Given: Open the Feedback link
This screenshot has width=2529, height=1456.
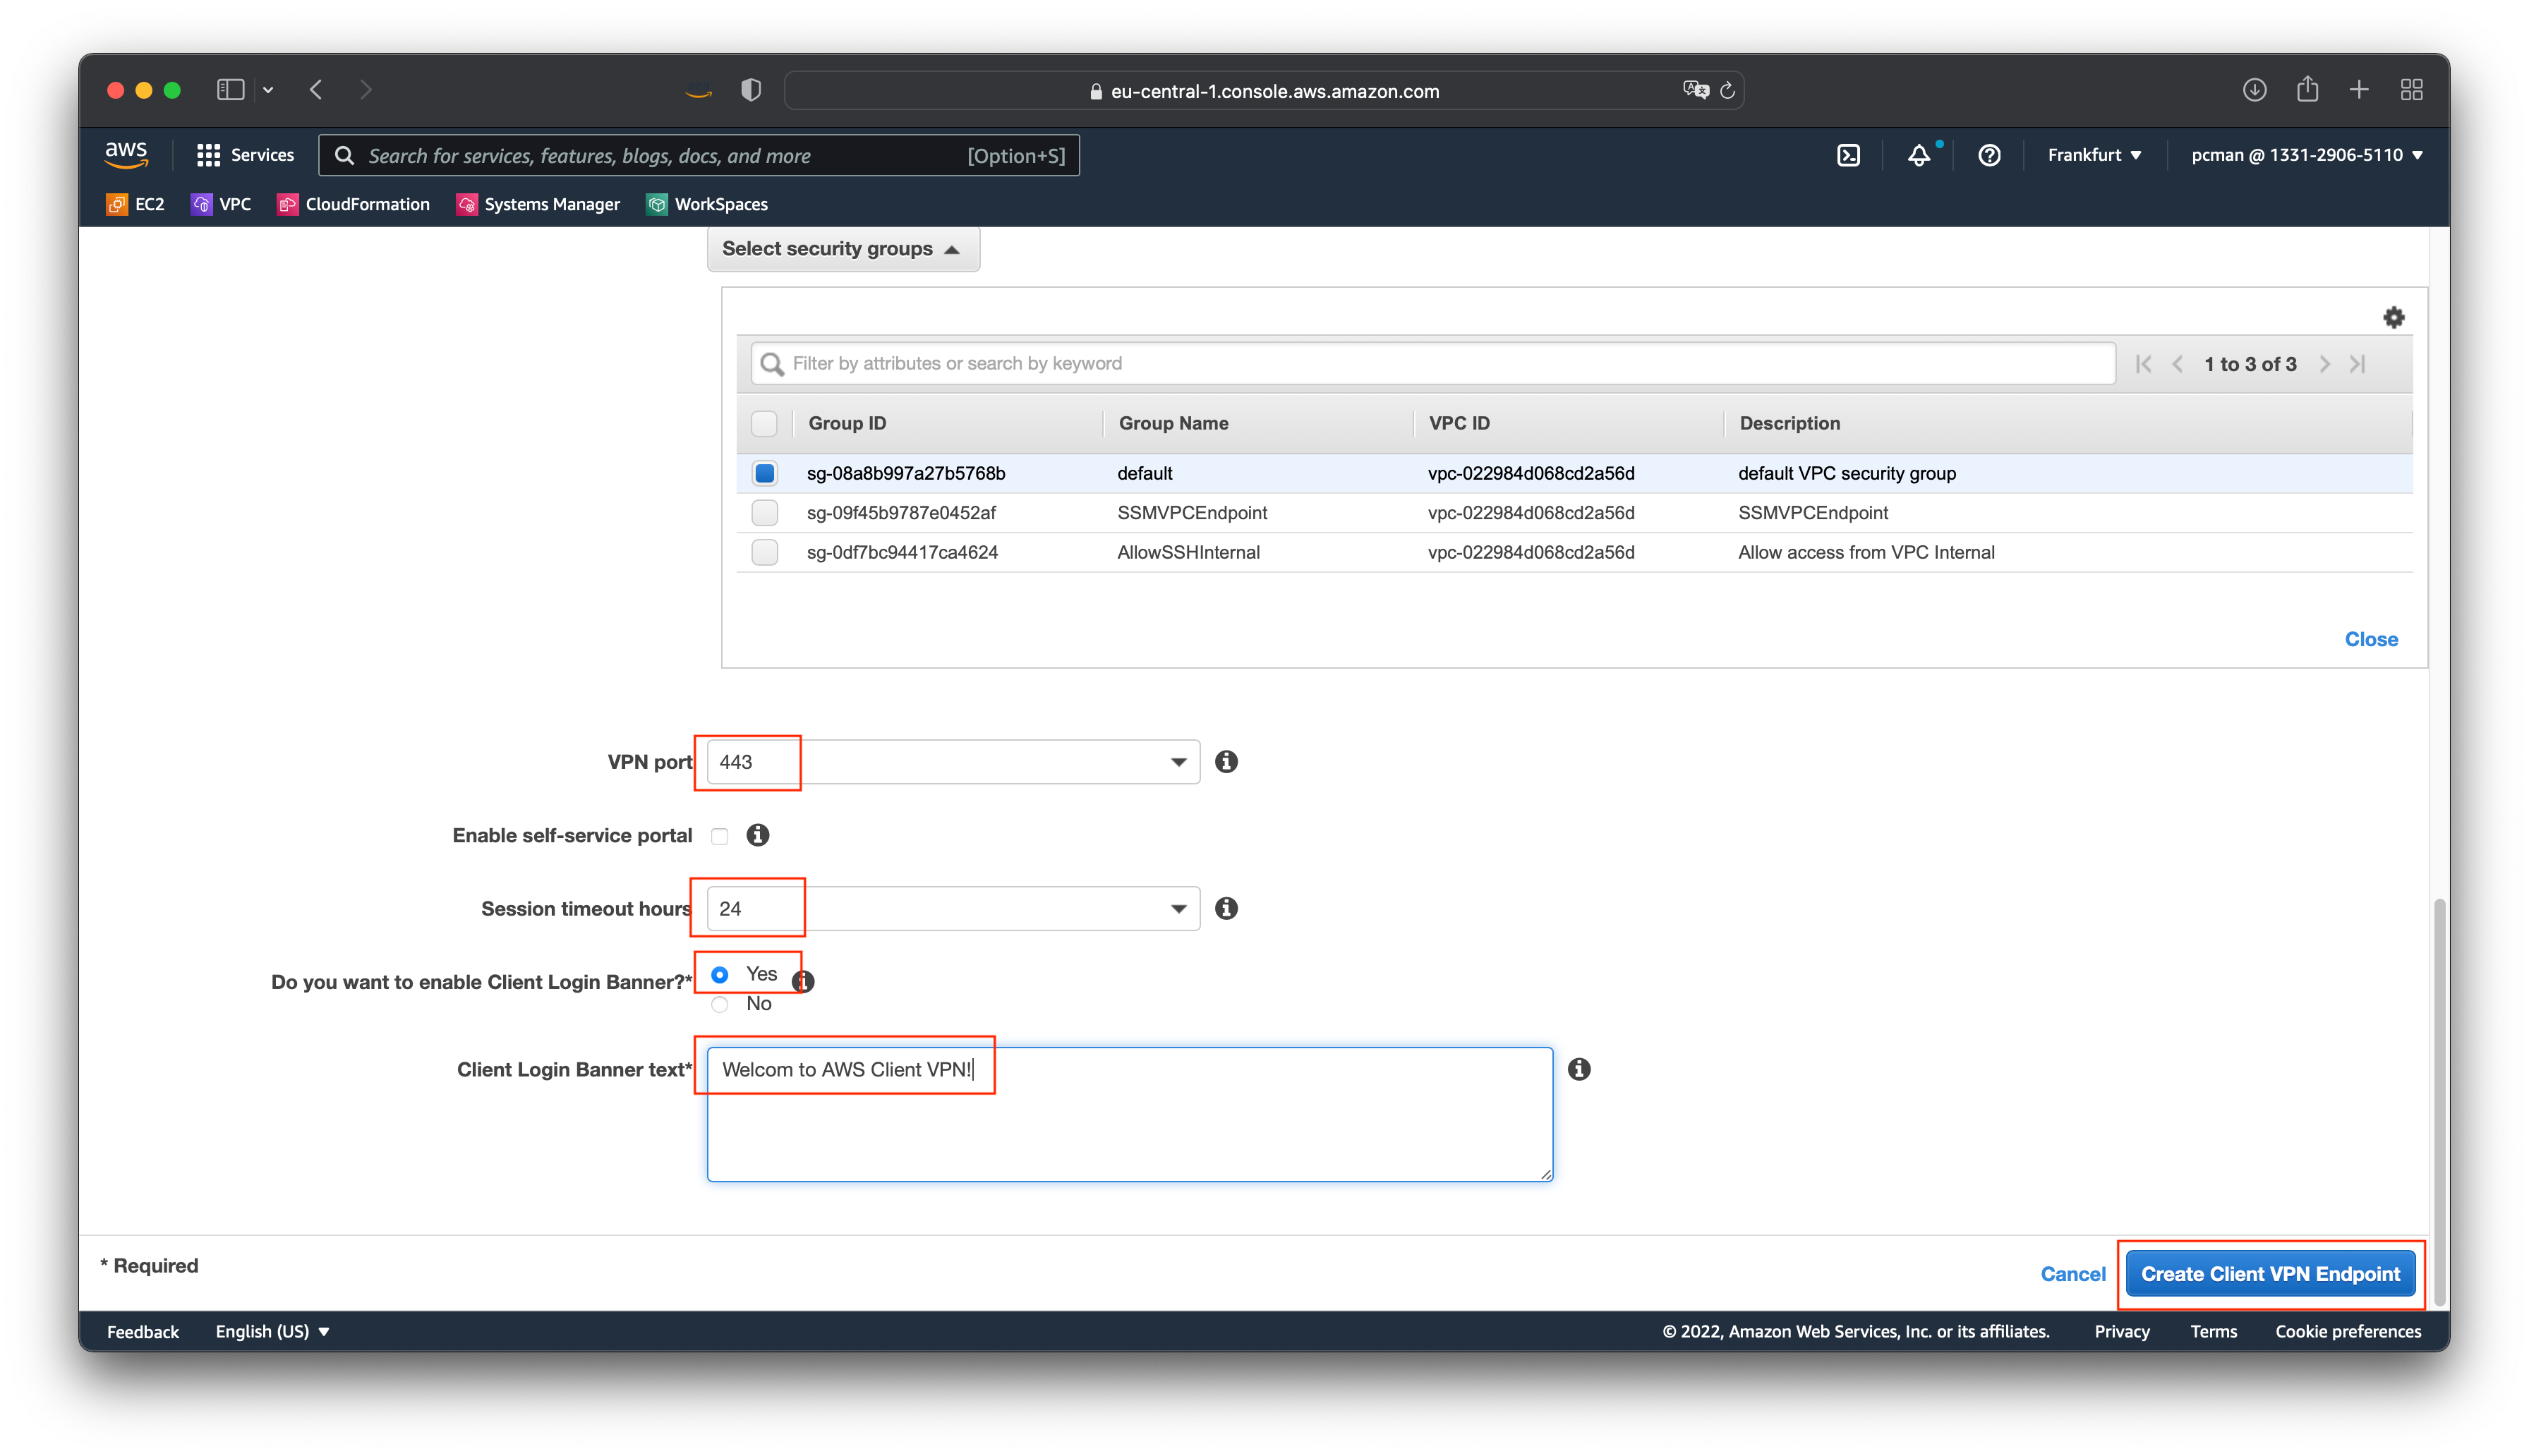Looking at the screenshot, I should [143, 1332].
